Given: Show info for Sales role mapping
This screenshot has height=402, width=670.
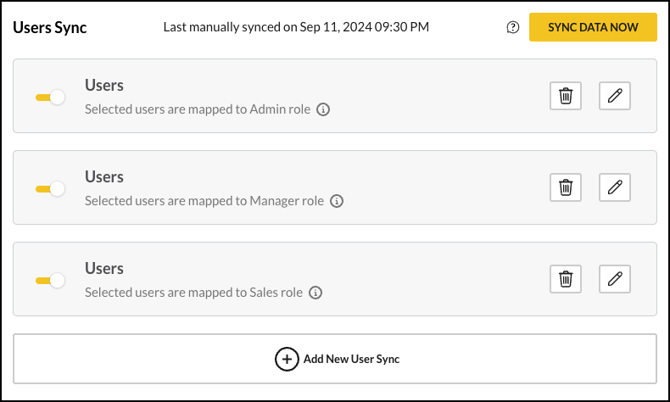Looking at the screenshot, I should coord(315,293).
